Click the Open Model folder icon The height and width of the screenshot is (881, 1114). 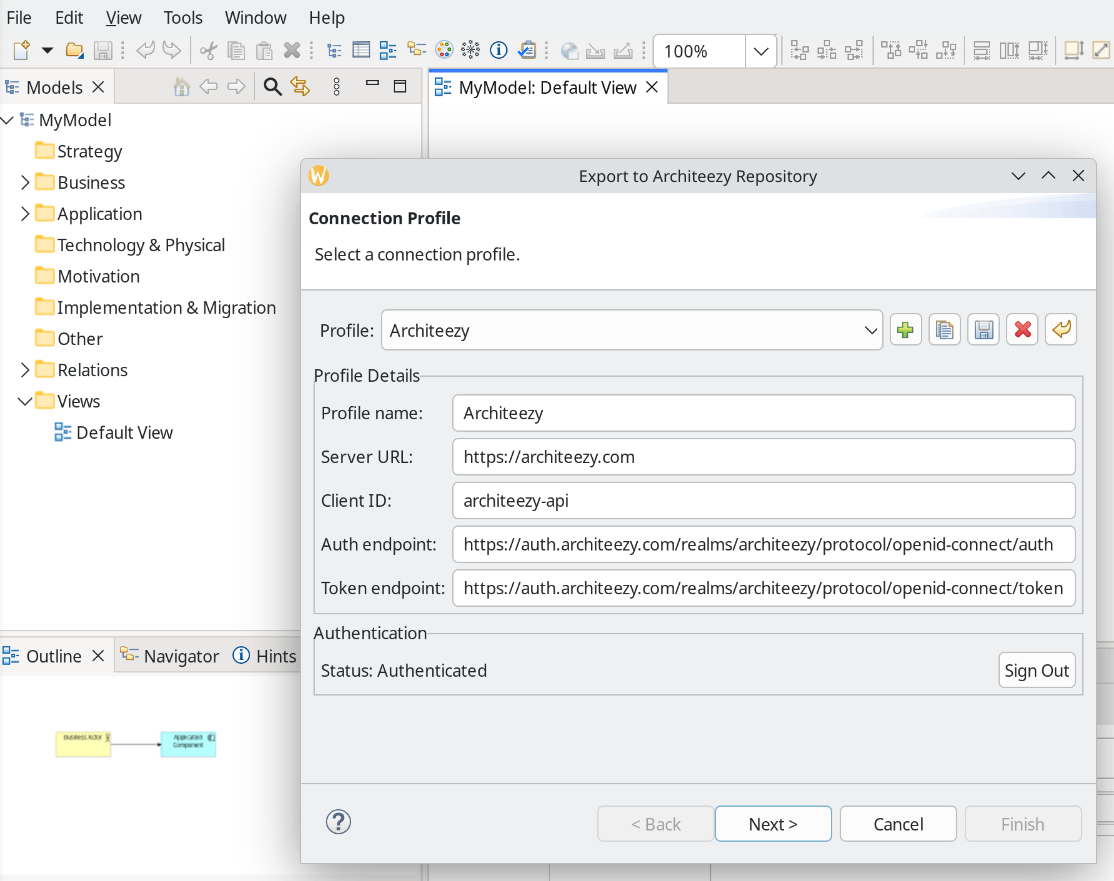75,50
